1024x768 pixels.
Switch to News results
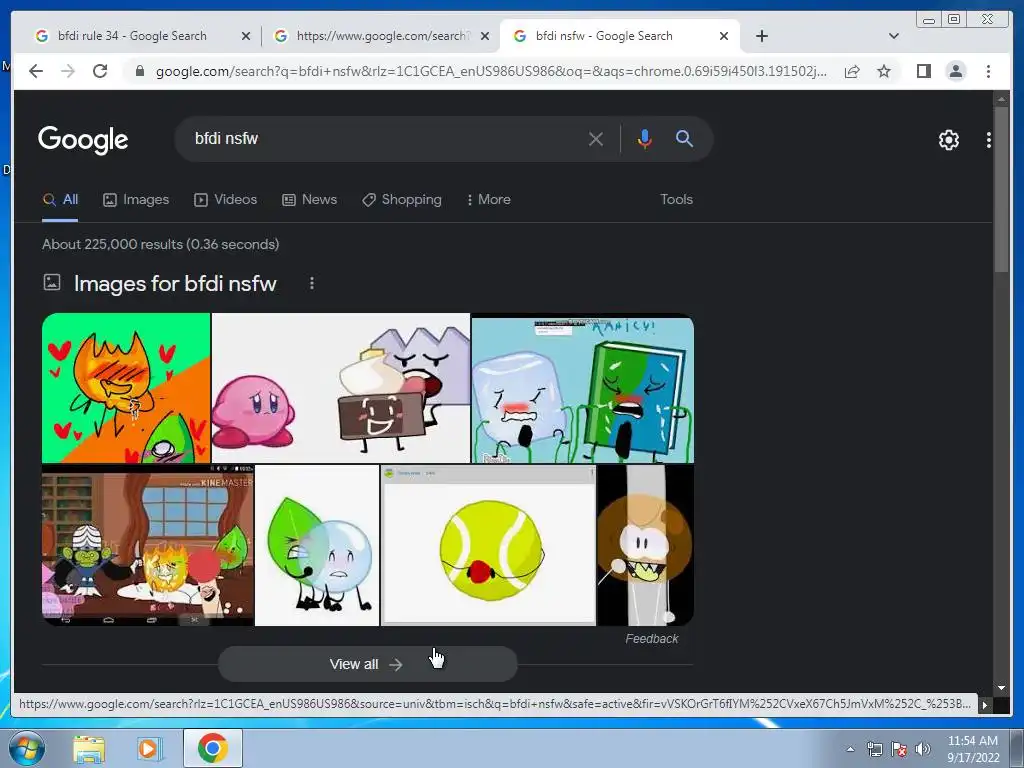point(310,200)
